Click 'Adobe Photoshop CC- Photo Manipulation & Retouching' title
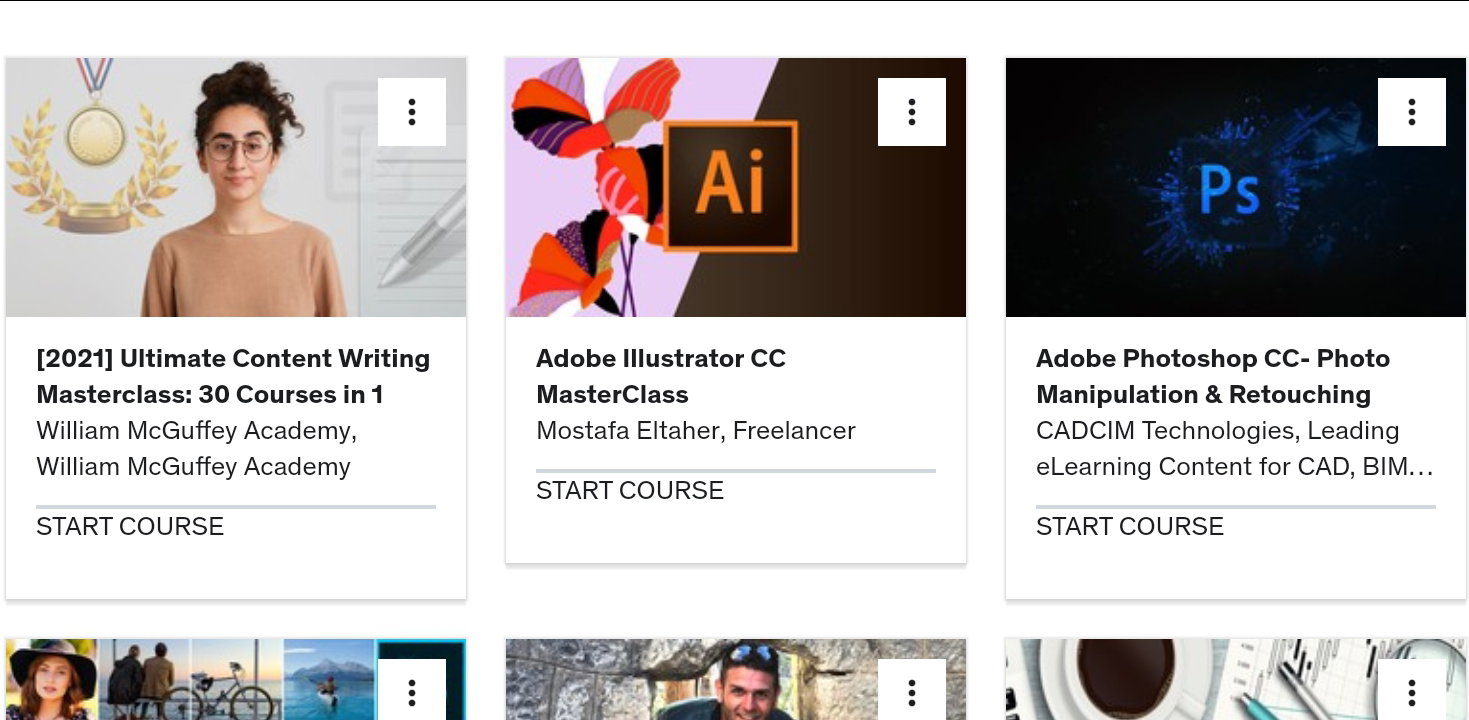This screenshot has height=720, width=1469. pyautogui.click(x=1213, y=376)
